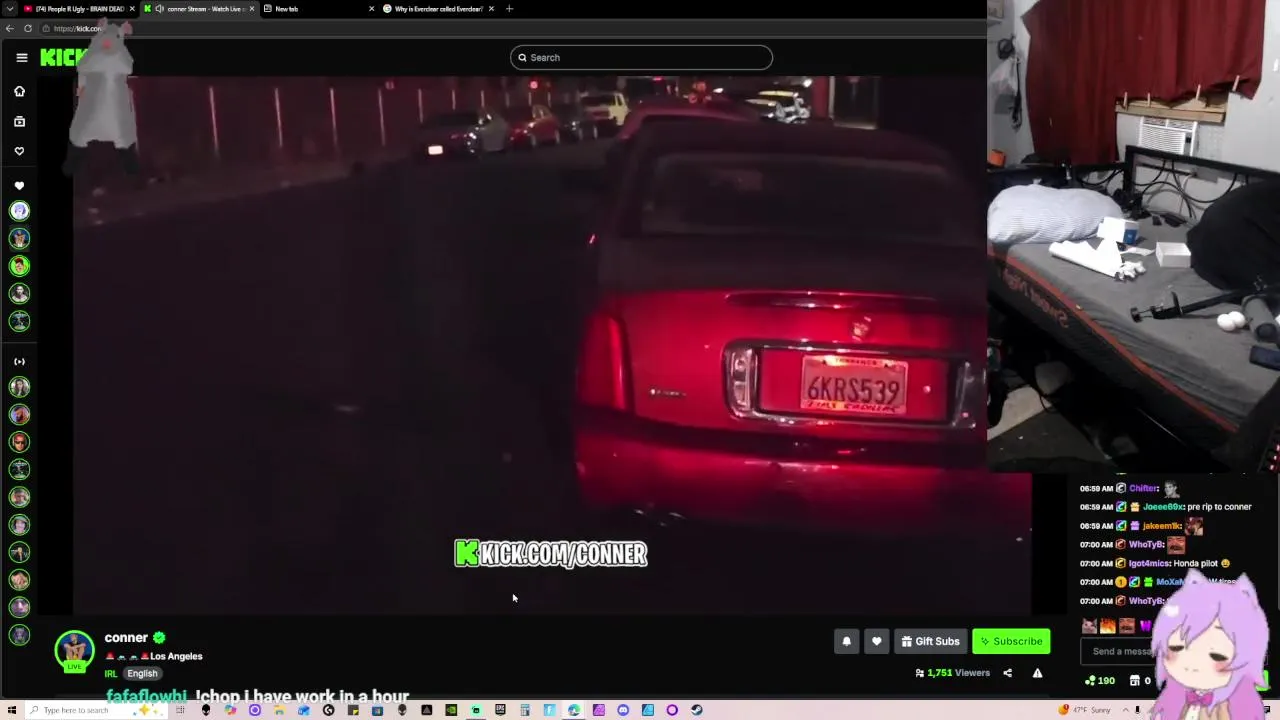Screen dimensions: 1280x720
Task: Open Discord from the taskbar
Action: coord(623,710)
